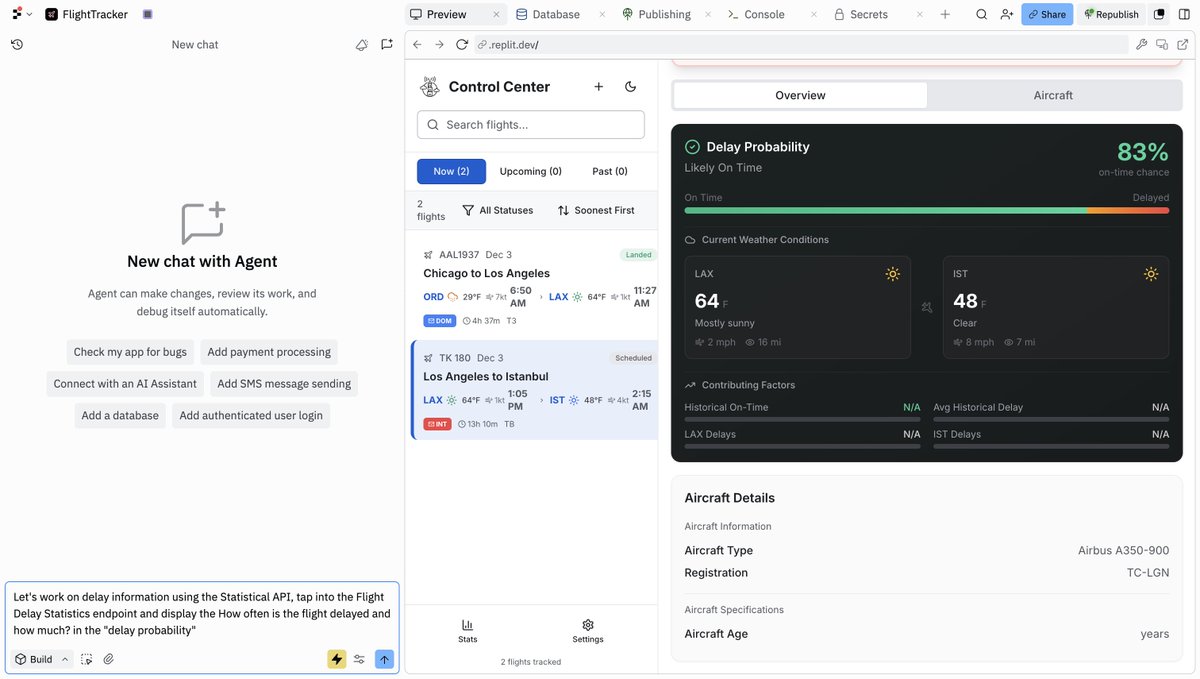
Task: Click the Share button
Action: click(x=1047, y=14)
